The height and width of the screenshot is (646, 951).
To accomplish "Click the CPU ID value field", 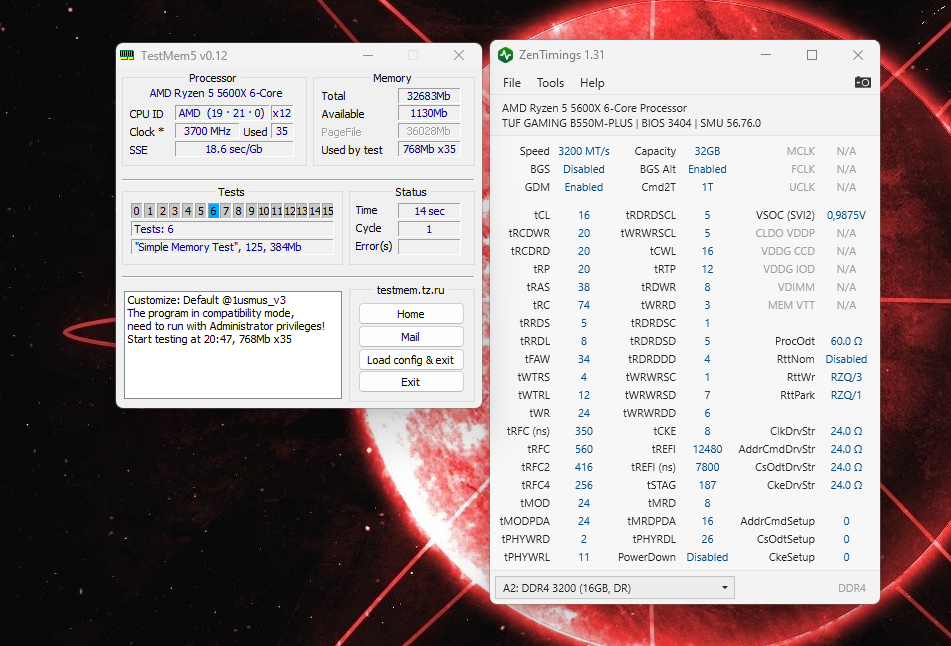I will pyautogui.click(x=222, y=113).
